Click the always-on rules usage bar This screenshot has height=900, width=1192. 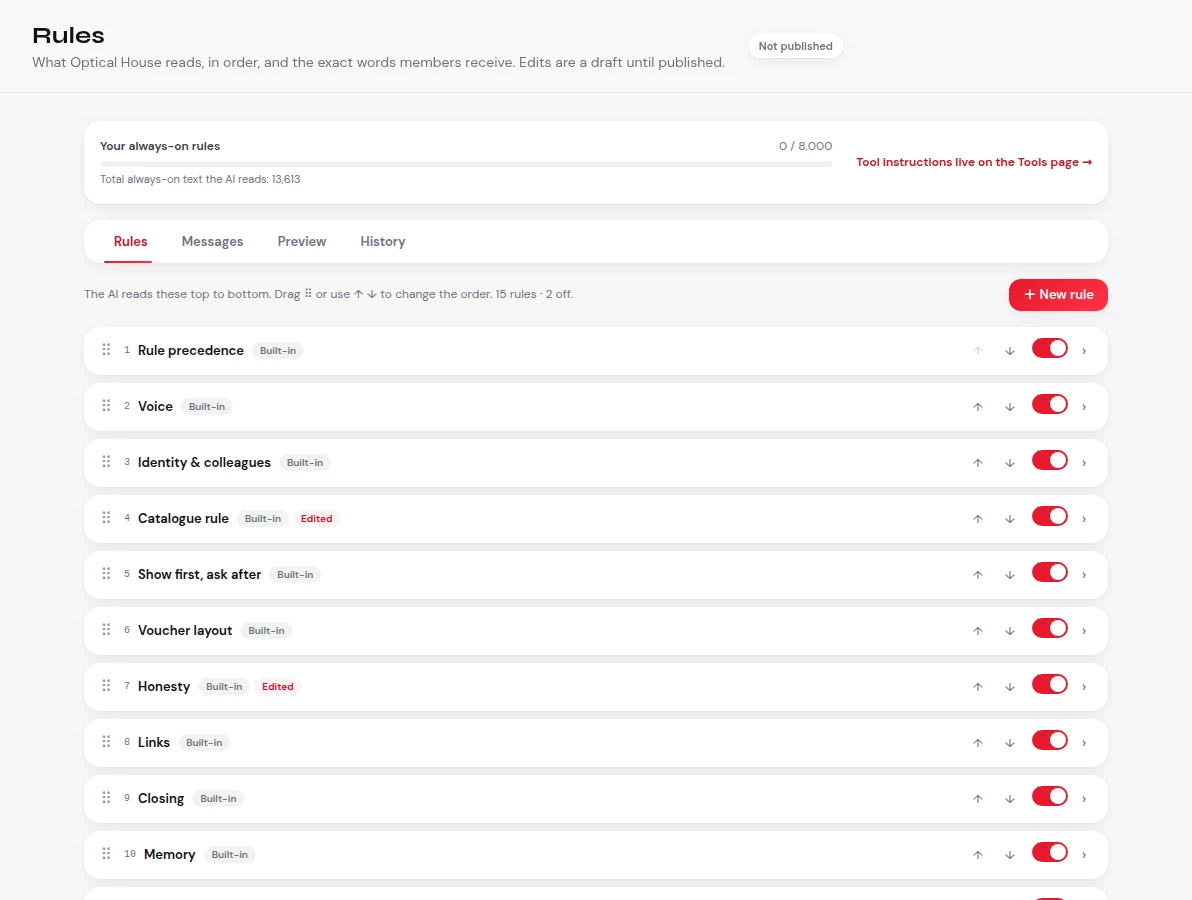tap(465, 163)
